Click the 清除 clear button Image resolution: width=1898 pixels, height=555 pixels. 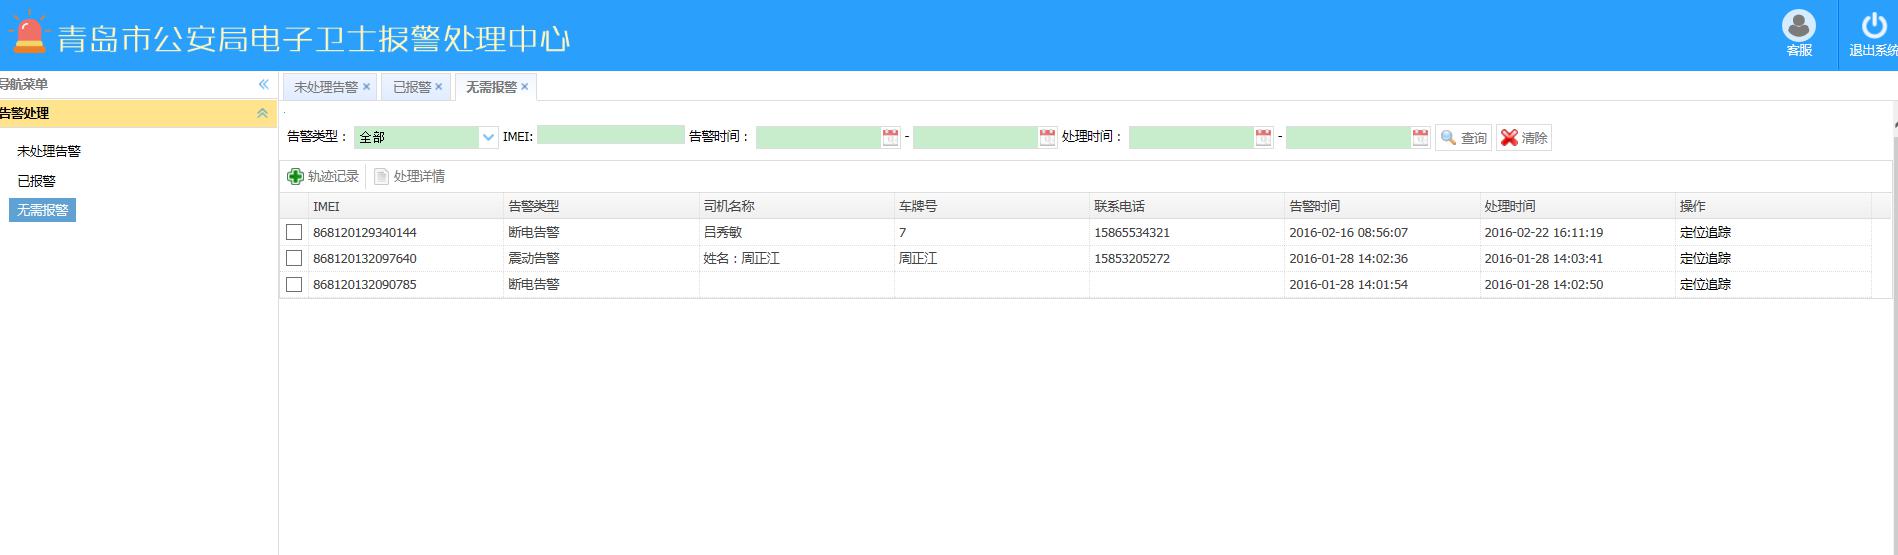(1524, 138)
